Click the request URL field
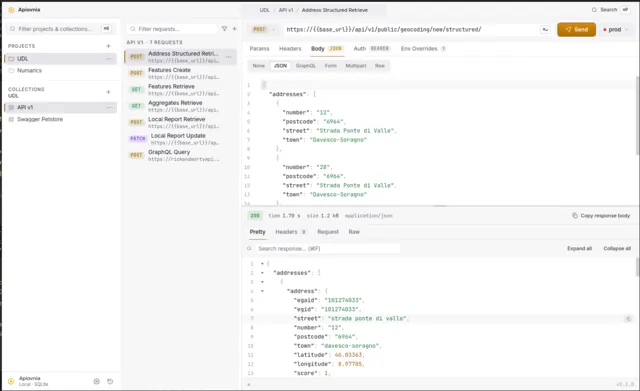The width and height of the screenshot is (640, 391). [410, 29]
